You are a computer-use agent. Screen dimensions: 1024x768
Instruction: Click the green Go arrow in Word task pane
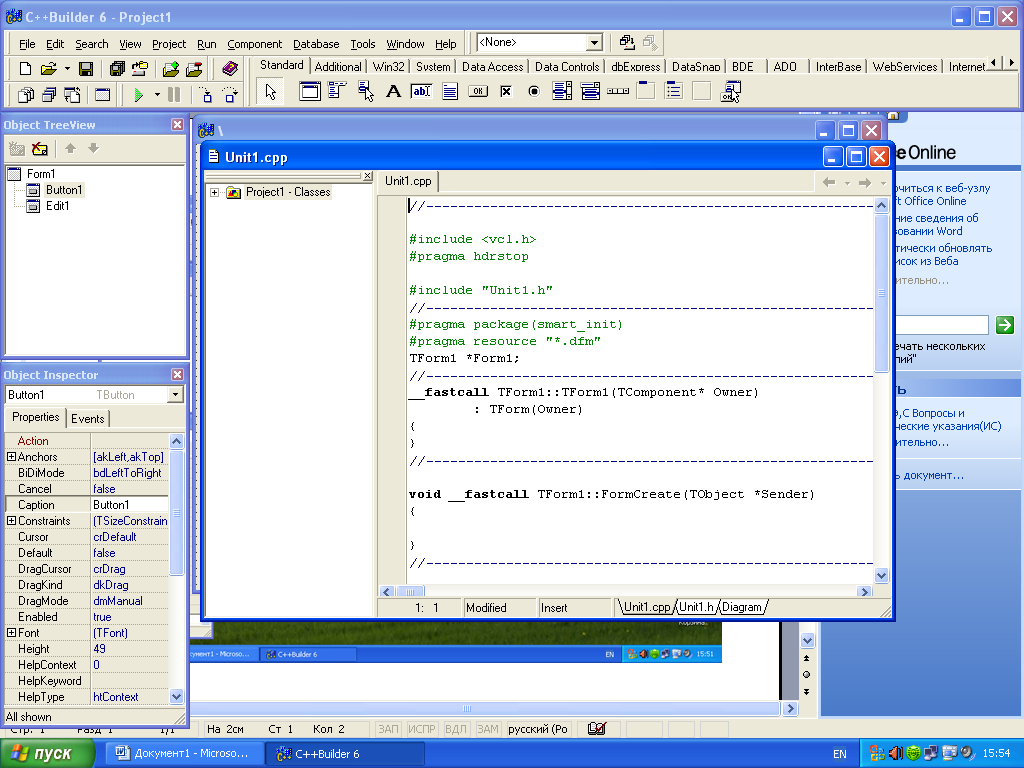[x=1004, y=324]
